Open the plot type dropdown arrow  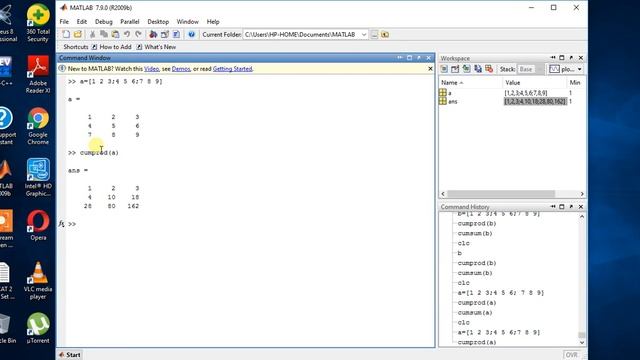point(580,69)
